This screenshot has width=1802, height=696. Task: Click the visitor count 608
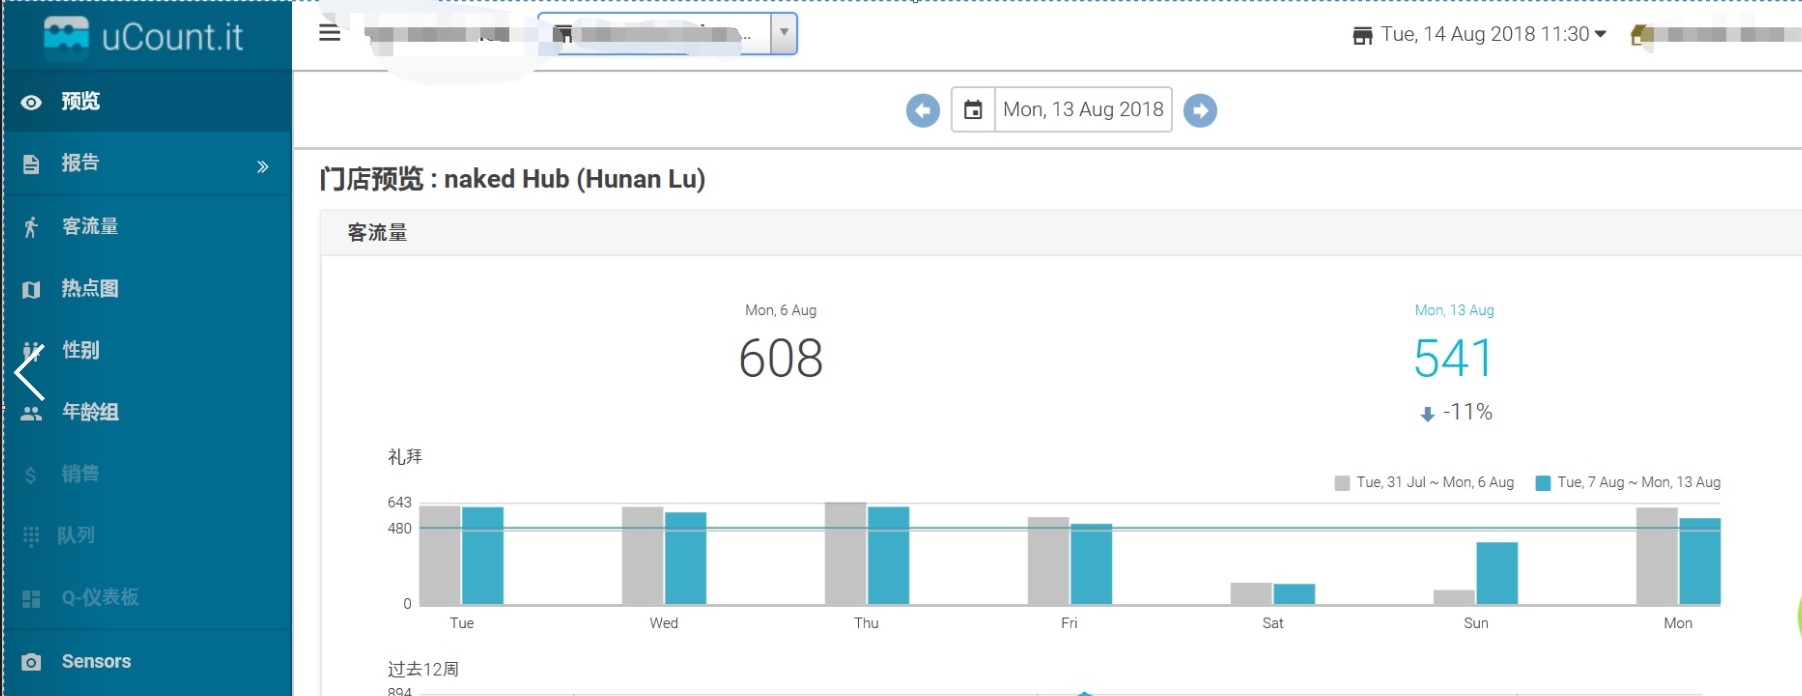(781, 358)
